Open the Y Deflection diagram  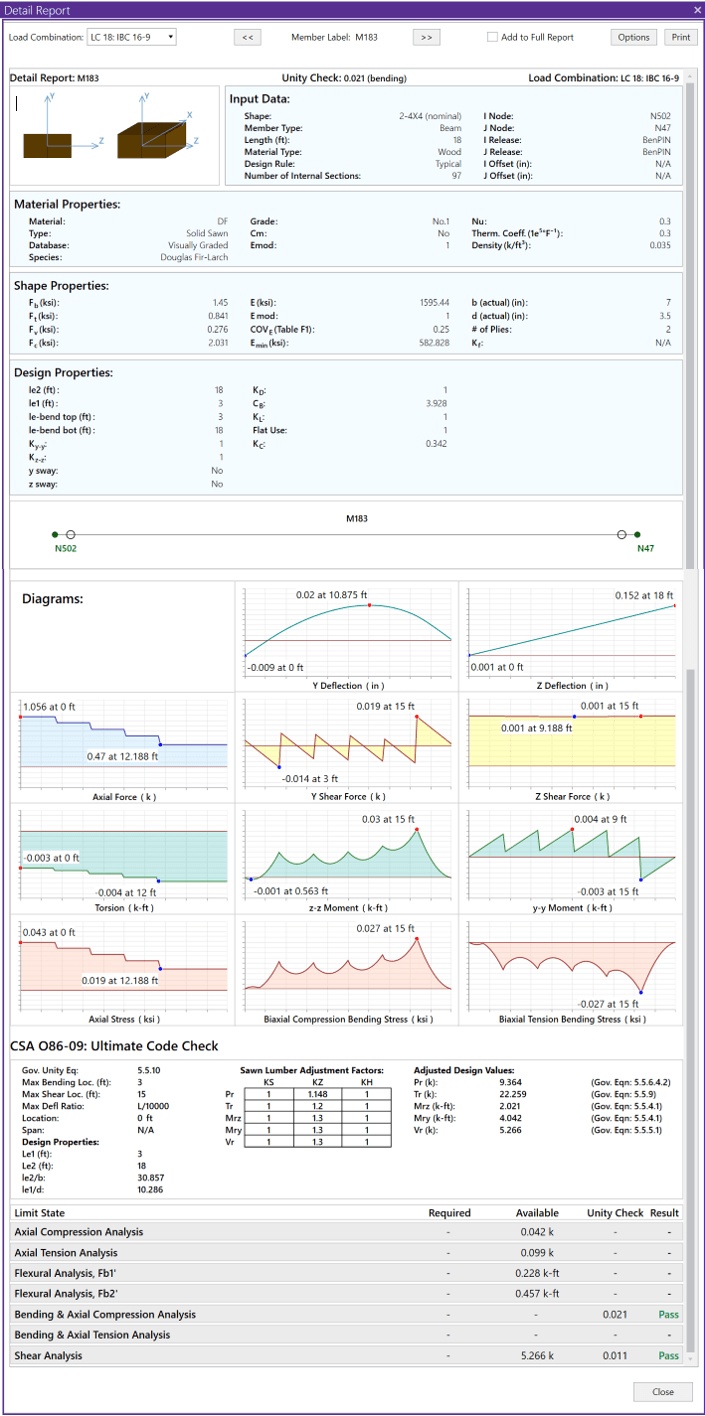point(346,636)
